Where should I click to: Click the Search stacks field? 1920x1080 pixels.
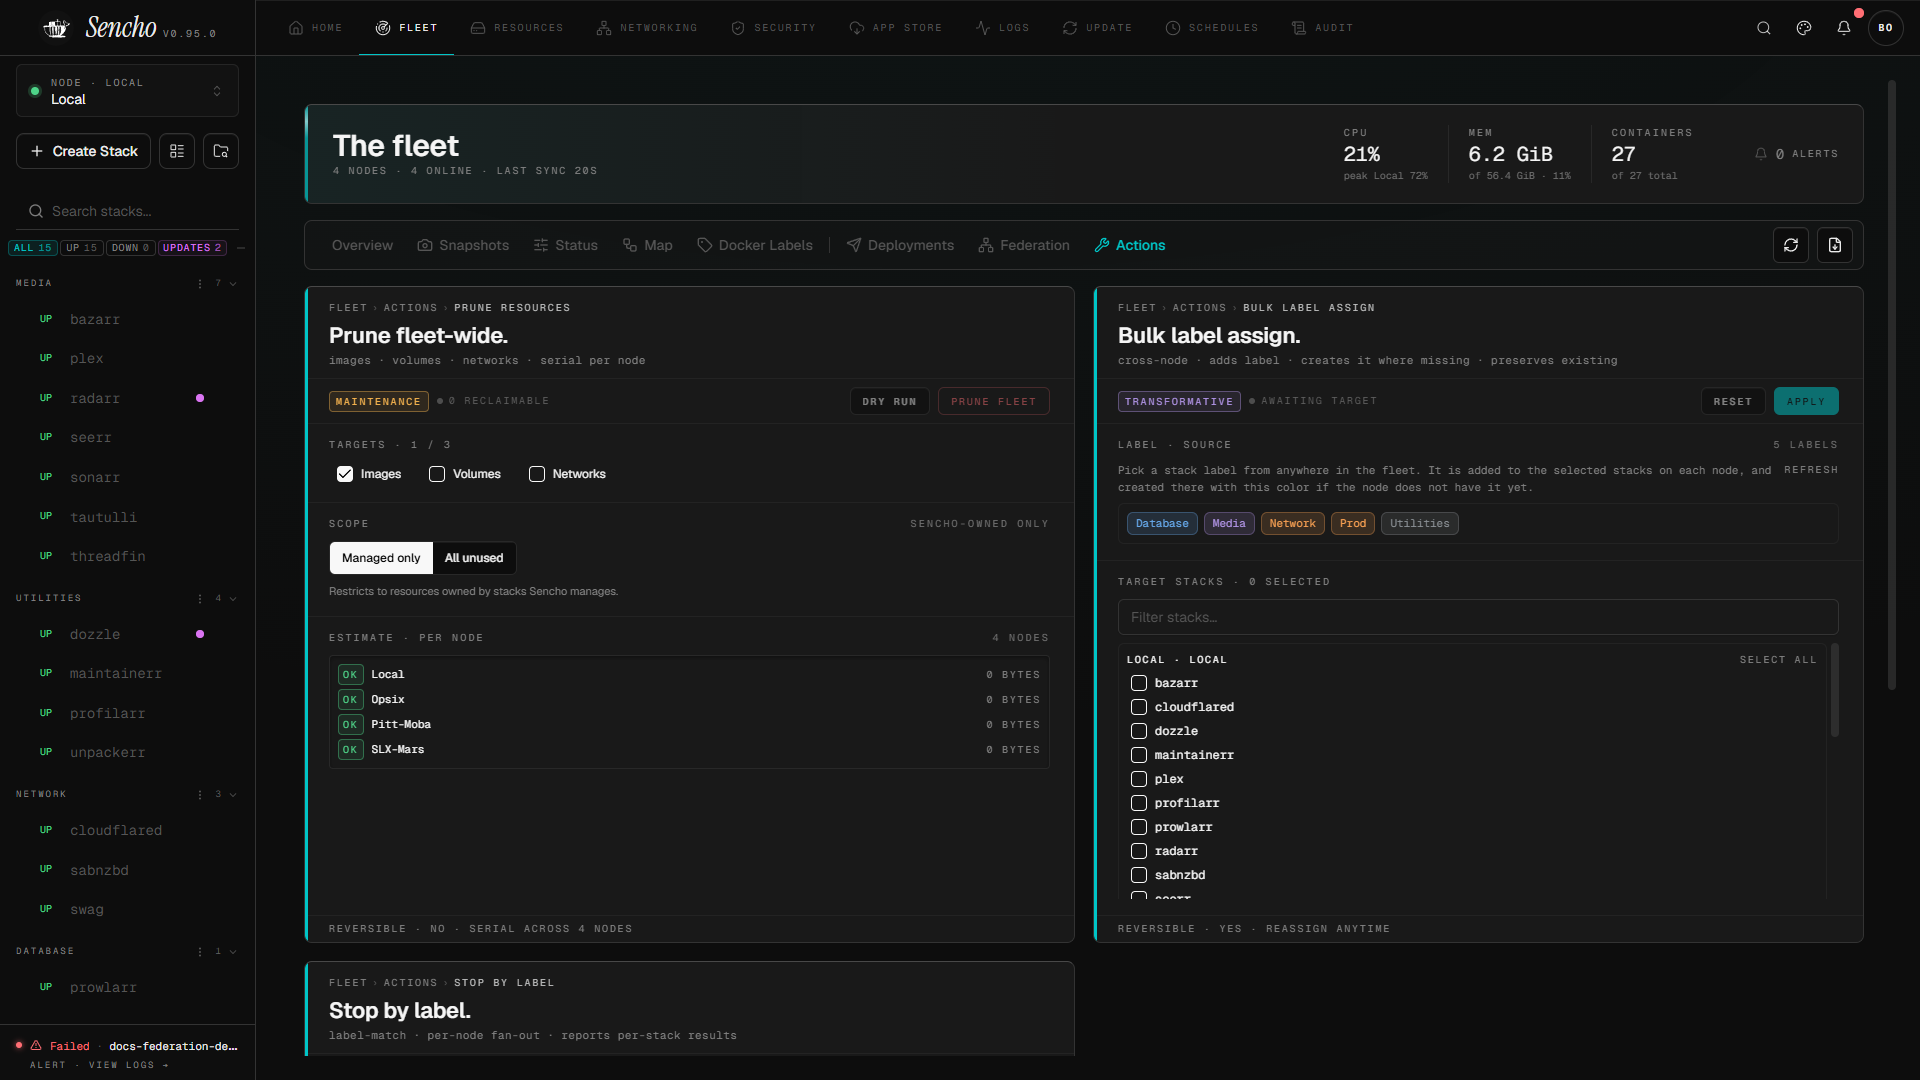(127, 211)
